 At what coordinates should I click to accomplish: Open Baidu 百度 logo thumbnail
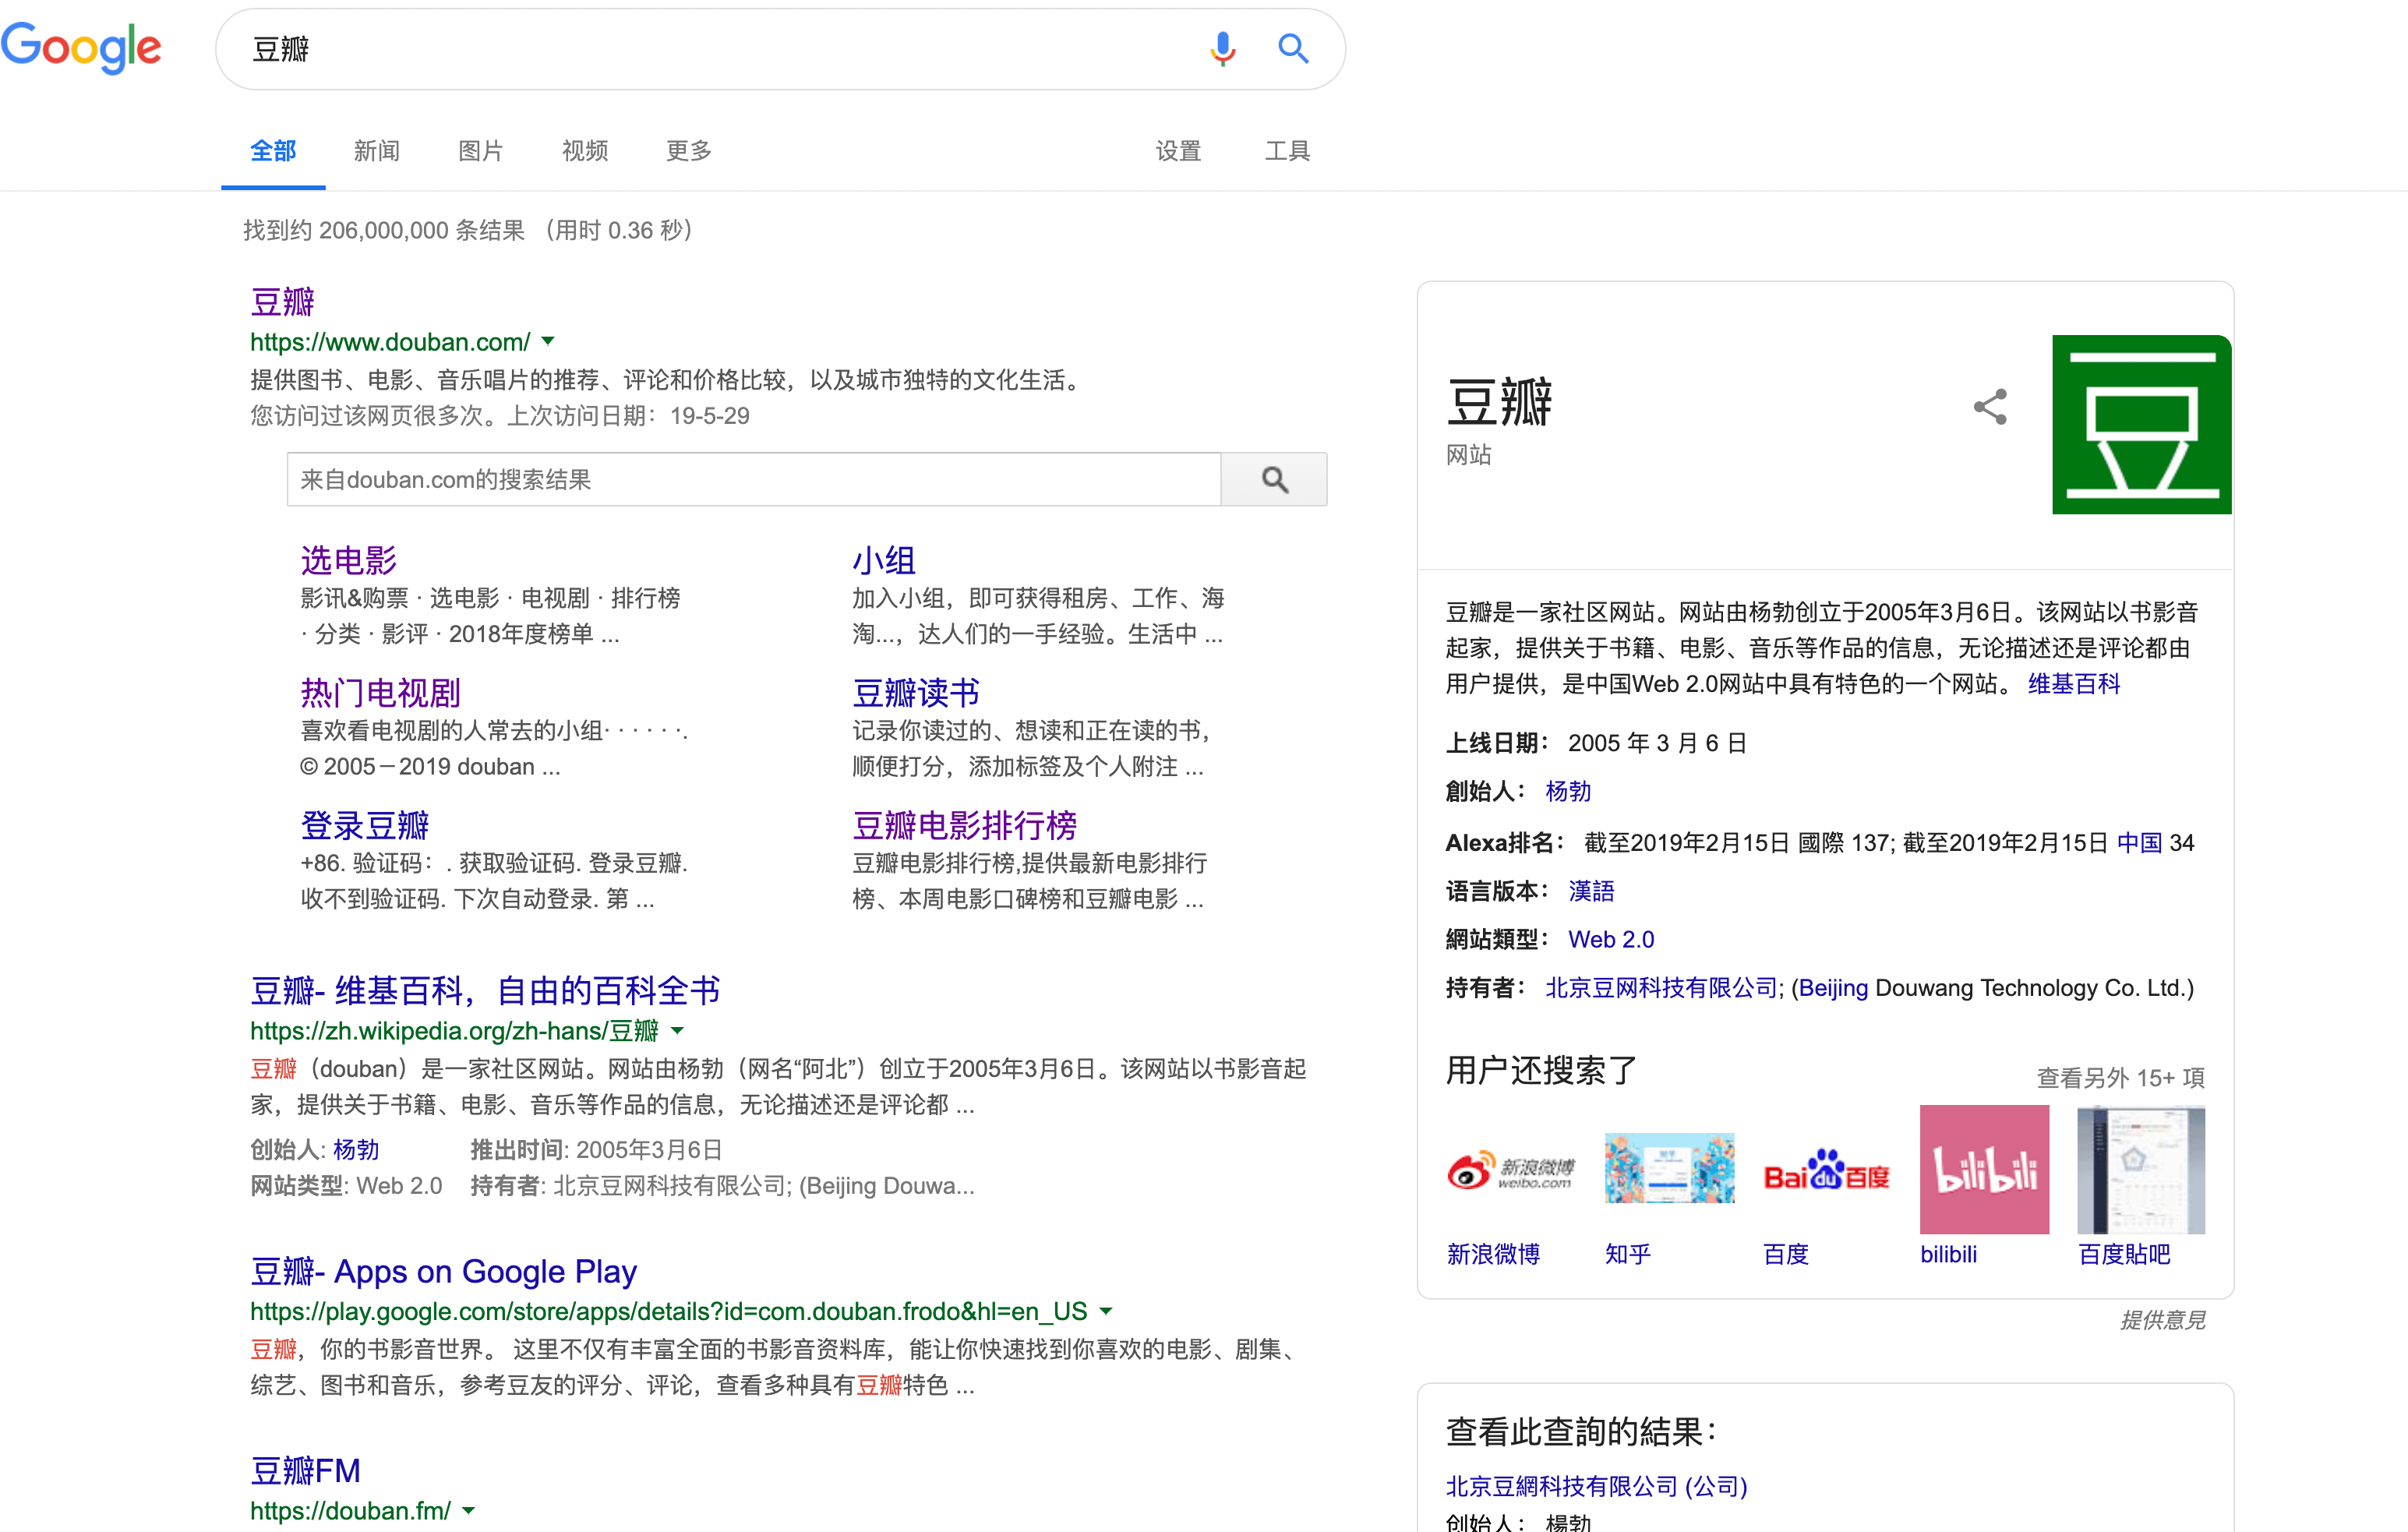coord(1826,1169)
